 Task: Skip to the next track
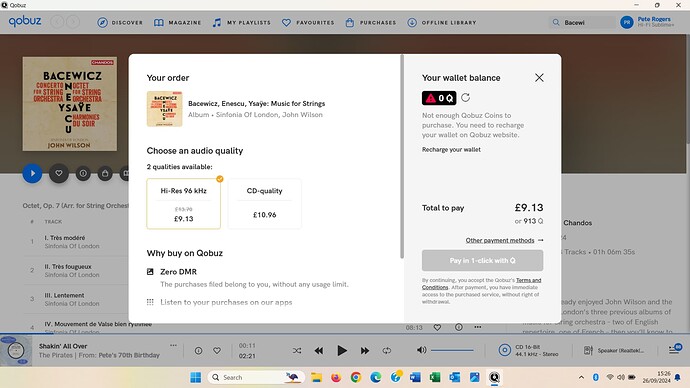[x=365, y=351]
